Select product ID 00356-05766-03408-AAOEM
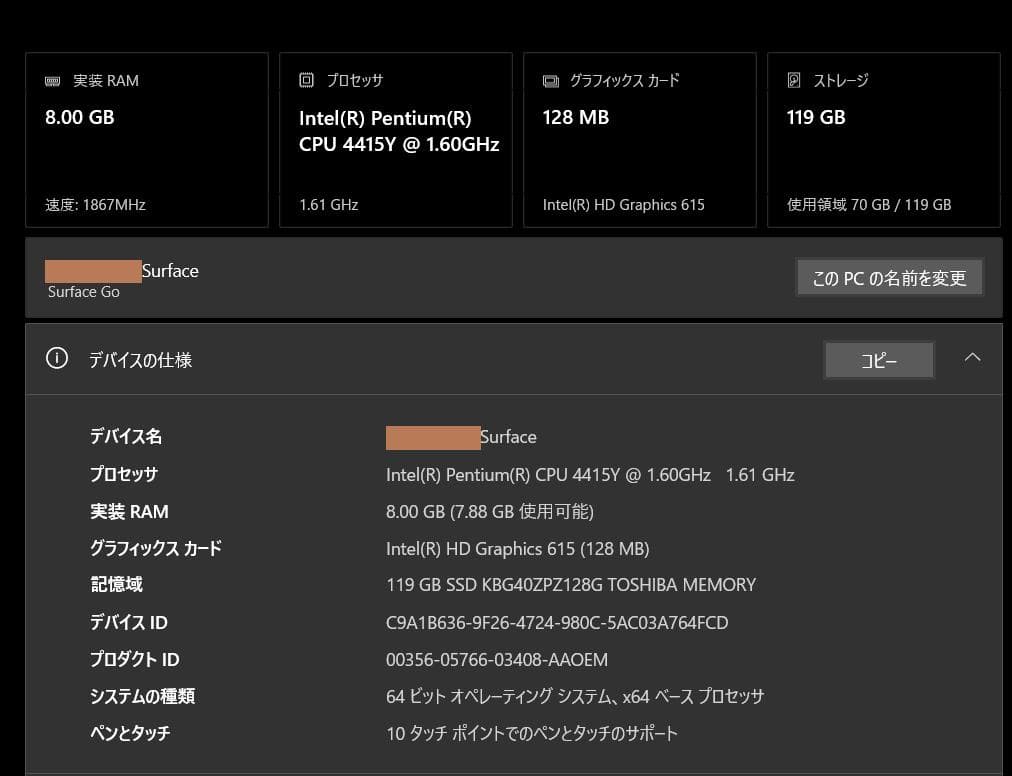This screenshot has height=776, width=1012. coord(497,660)
